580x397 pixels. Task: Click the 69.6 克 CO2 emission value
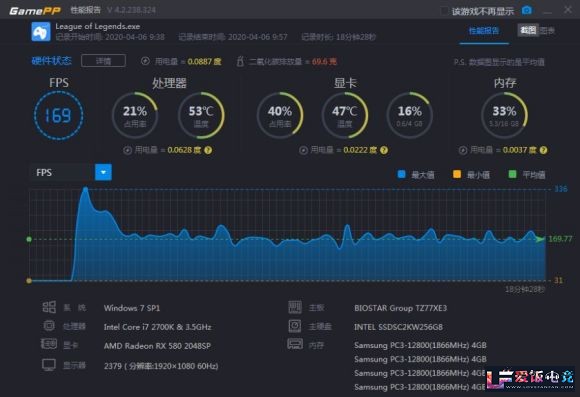point(324,61)
